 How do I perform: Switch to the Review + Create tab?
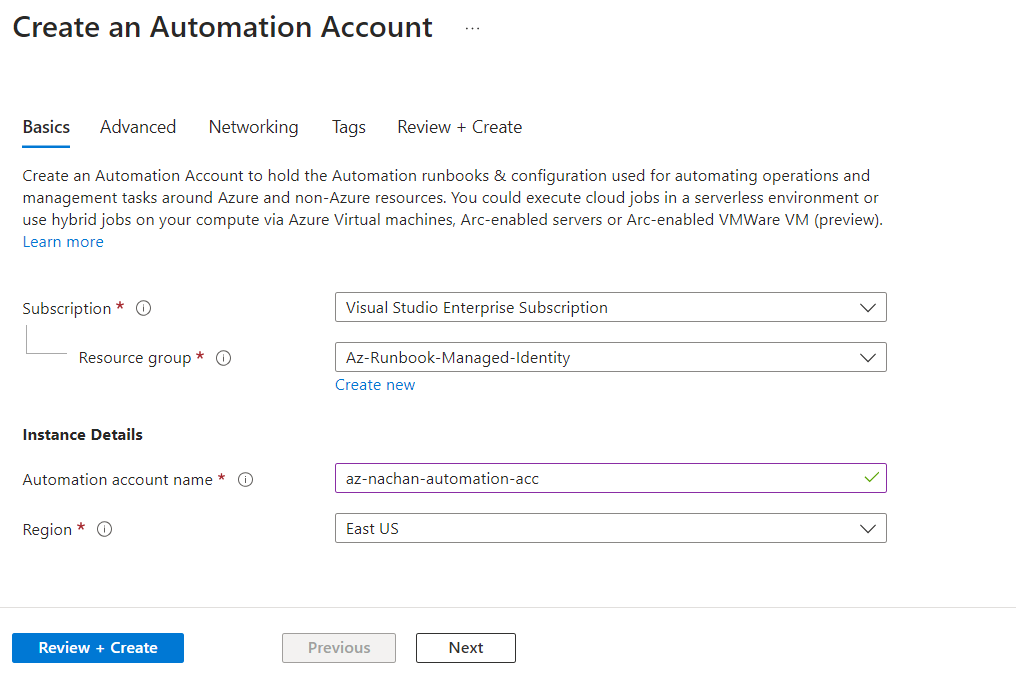459,127
